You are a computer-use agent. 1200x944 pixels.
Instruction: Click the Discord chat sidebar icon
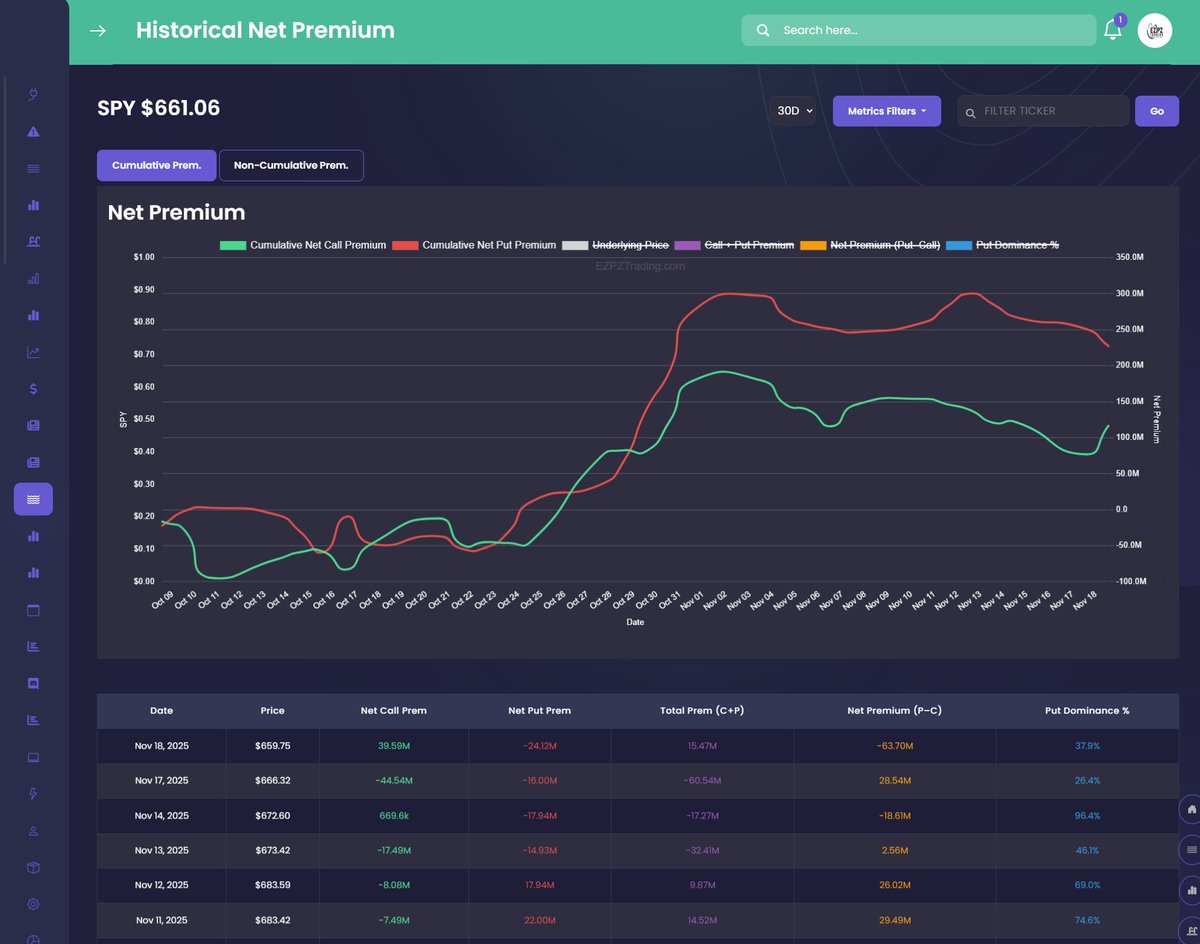tap(33, 683)
